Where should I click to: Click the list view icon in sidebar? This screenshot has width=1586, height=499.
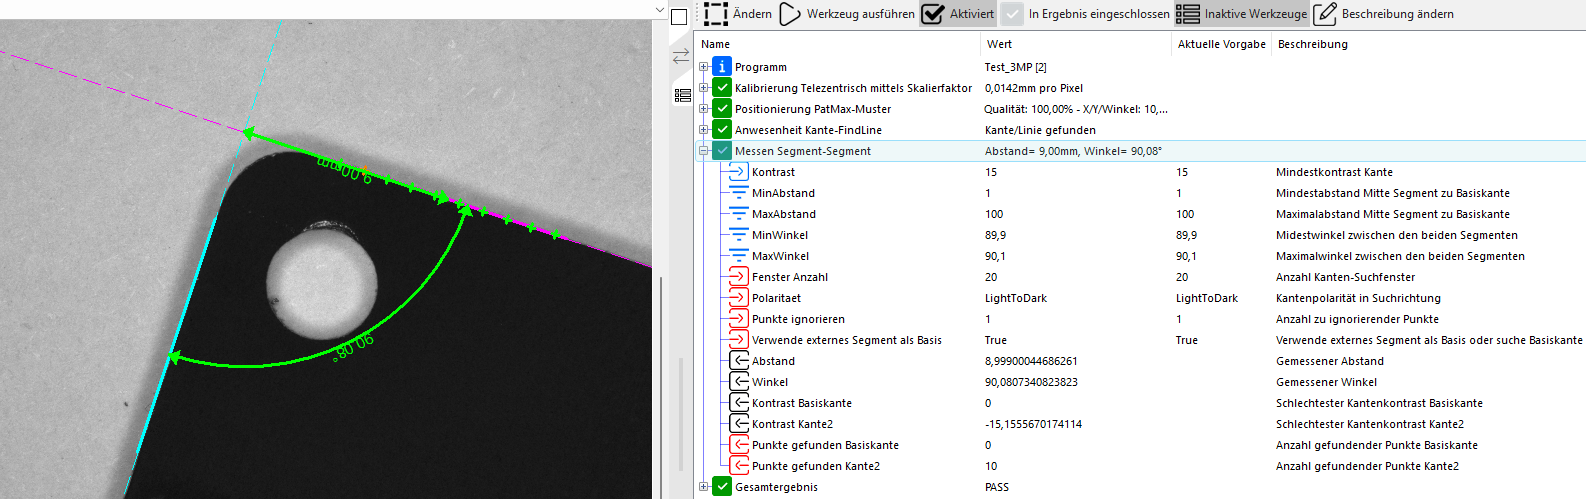coord(683,95)
